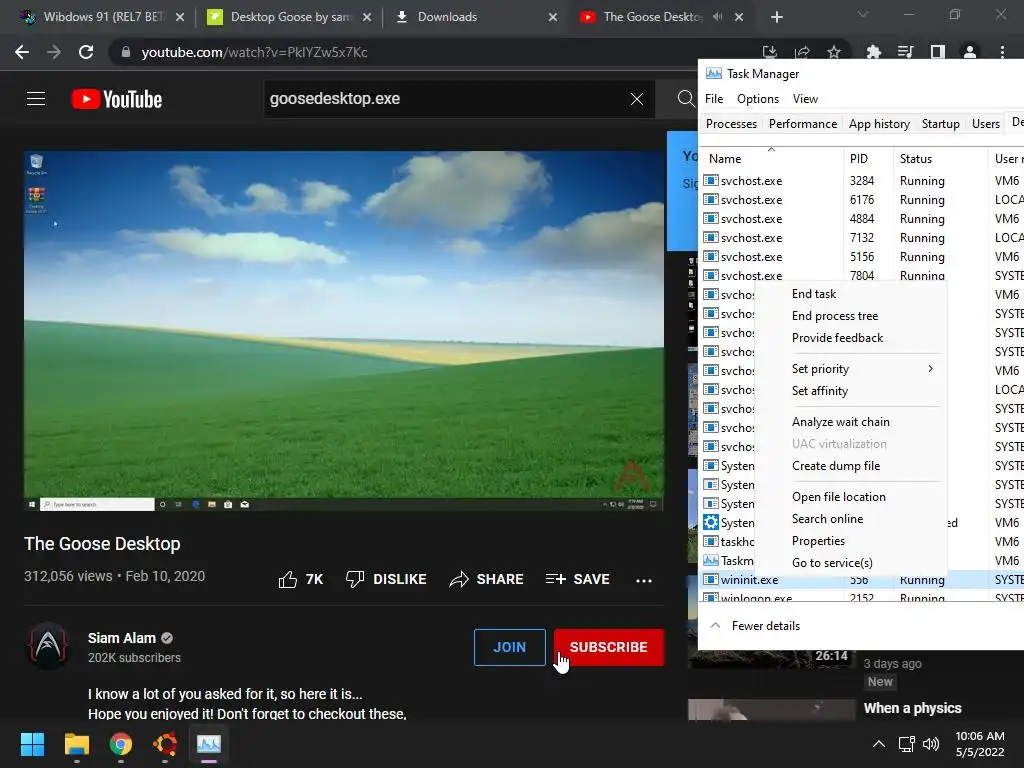Choose End task in context menu
The height and width of the screenshot is (768, 1024).
point(814,294)
